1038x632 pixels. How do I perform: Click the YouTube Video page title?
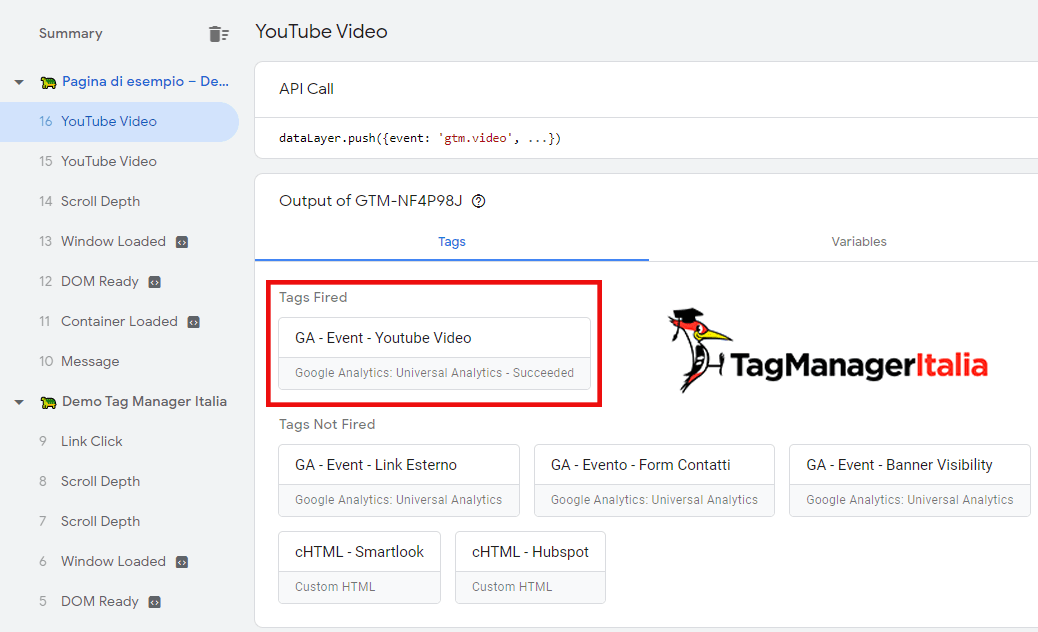(322, 31)
